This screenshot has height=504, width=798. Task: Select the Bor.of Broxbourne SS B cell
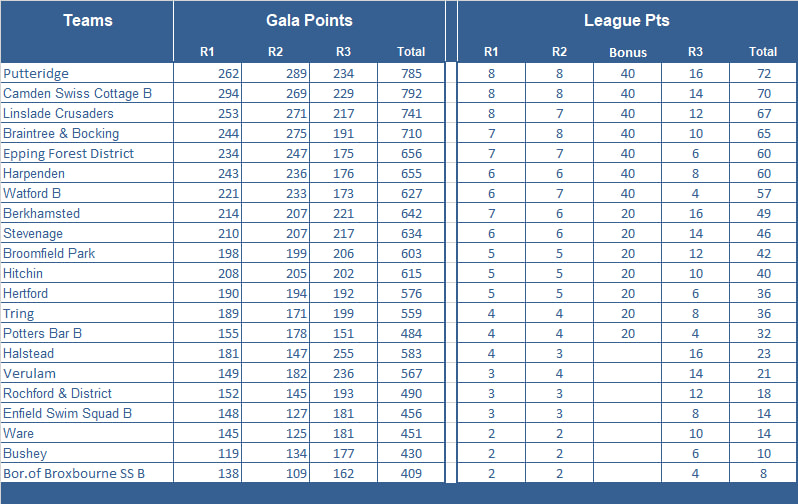tap(87, 473)
